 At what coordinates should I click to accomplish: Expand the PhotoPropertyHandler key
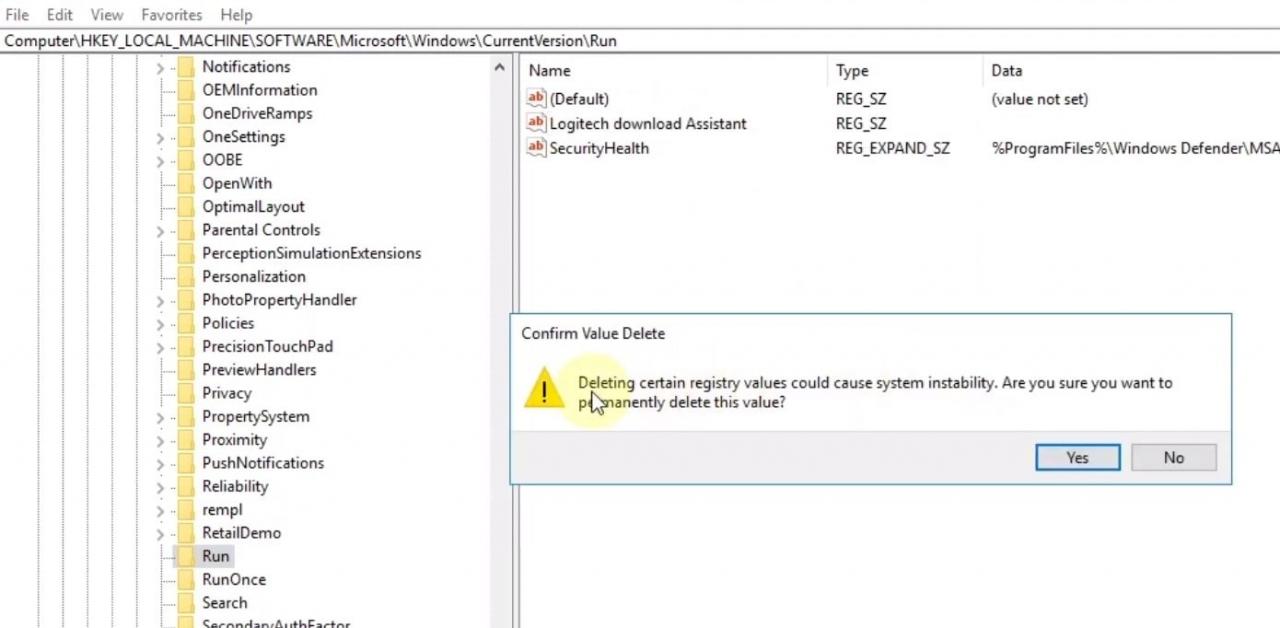pyautogui.click(x=160, y=300)
